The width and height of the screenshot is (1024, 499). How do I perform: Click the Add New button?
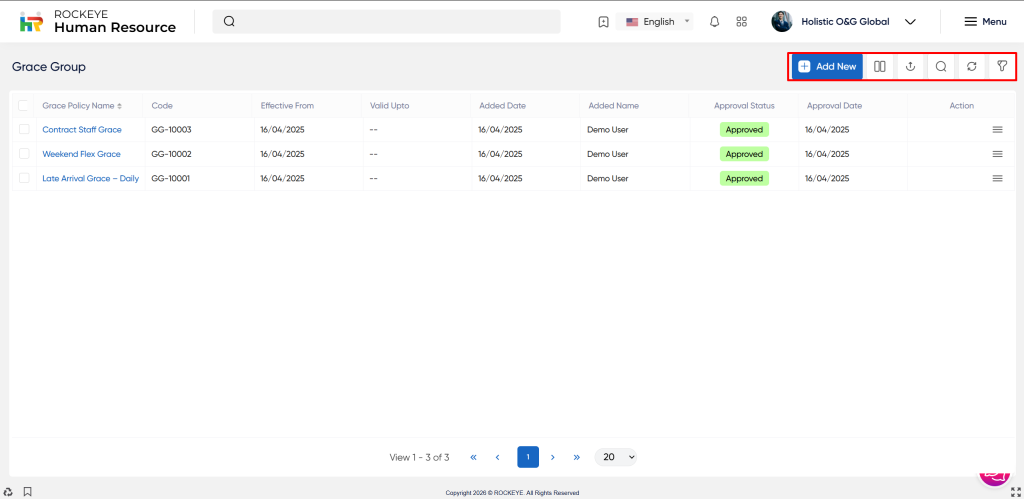pos(827,67)
